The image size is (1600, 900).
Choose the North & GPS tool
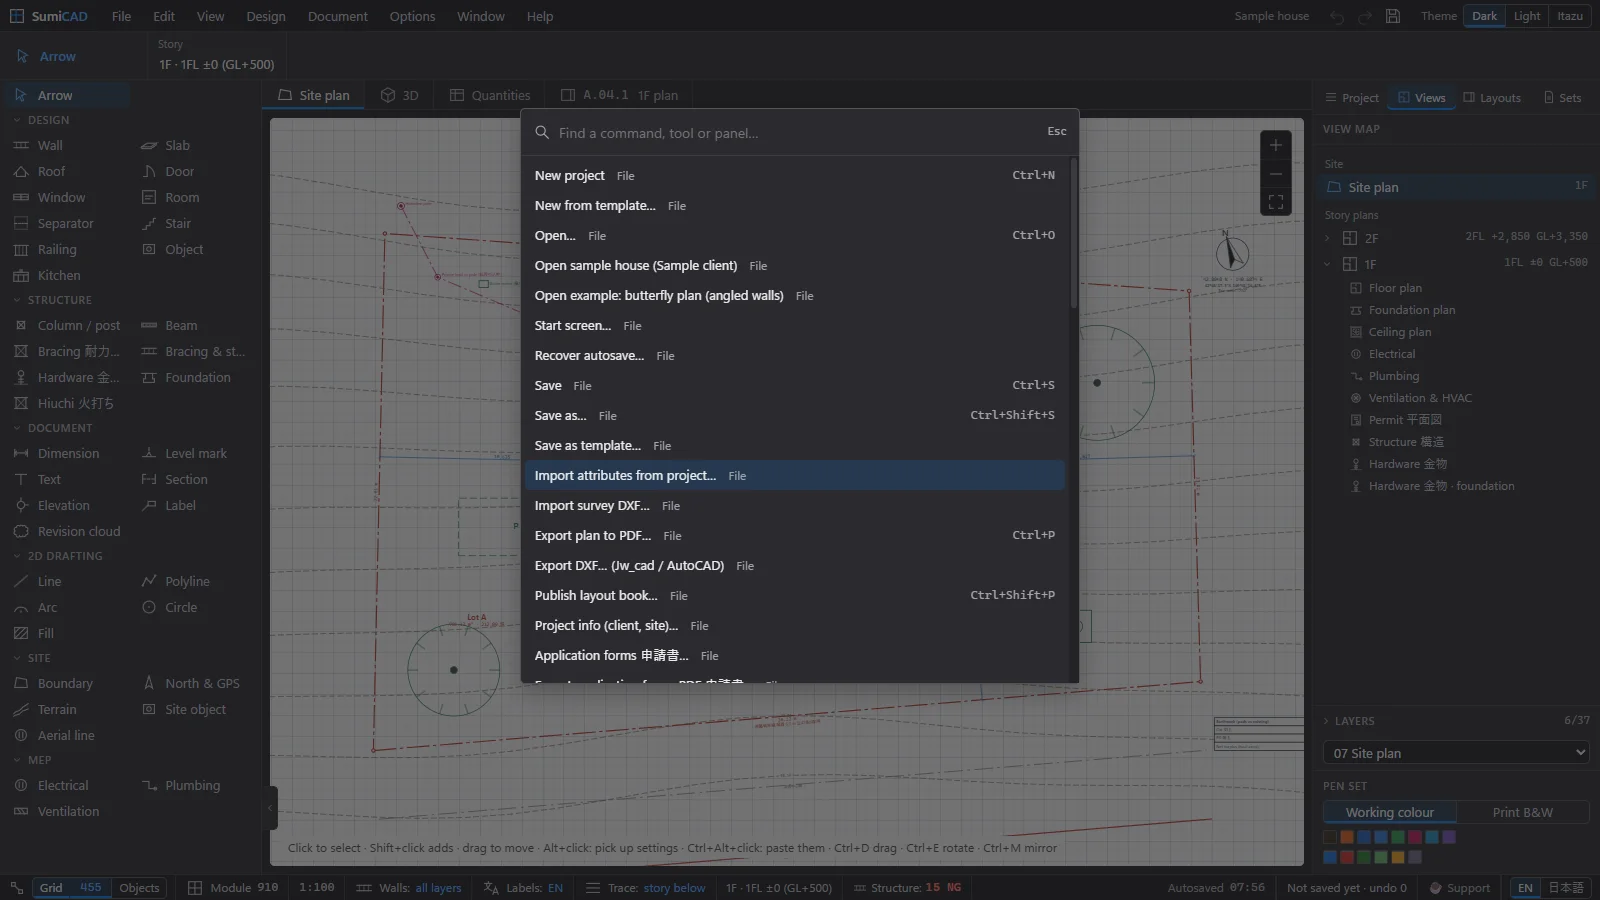[x=194, y=683]
